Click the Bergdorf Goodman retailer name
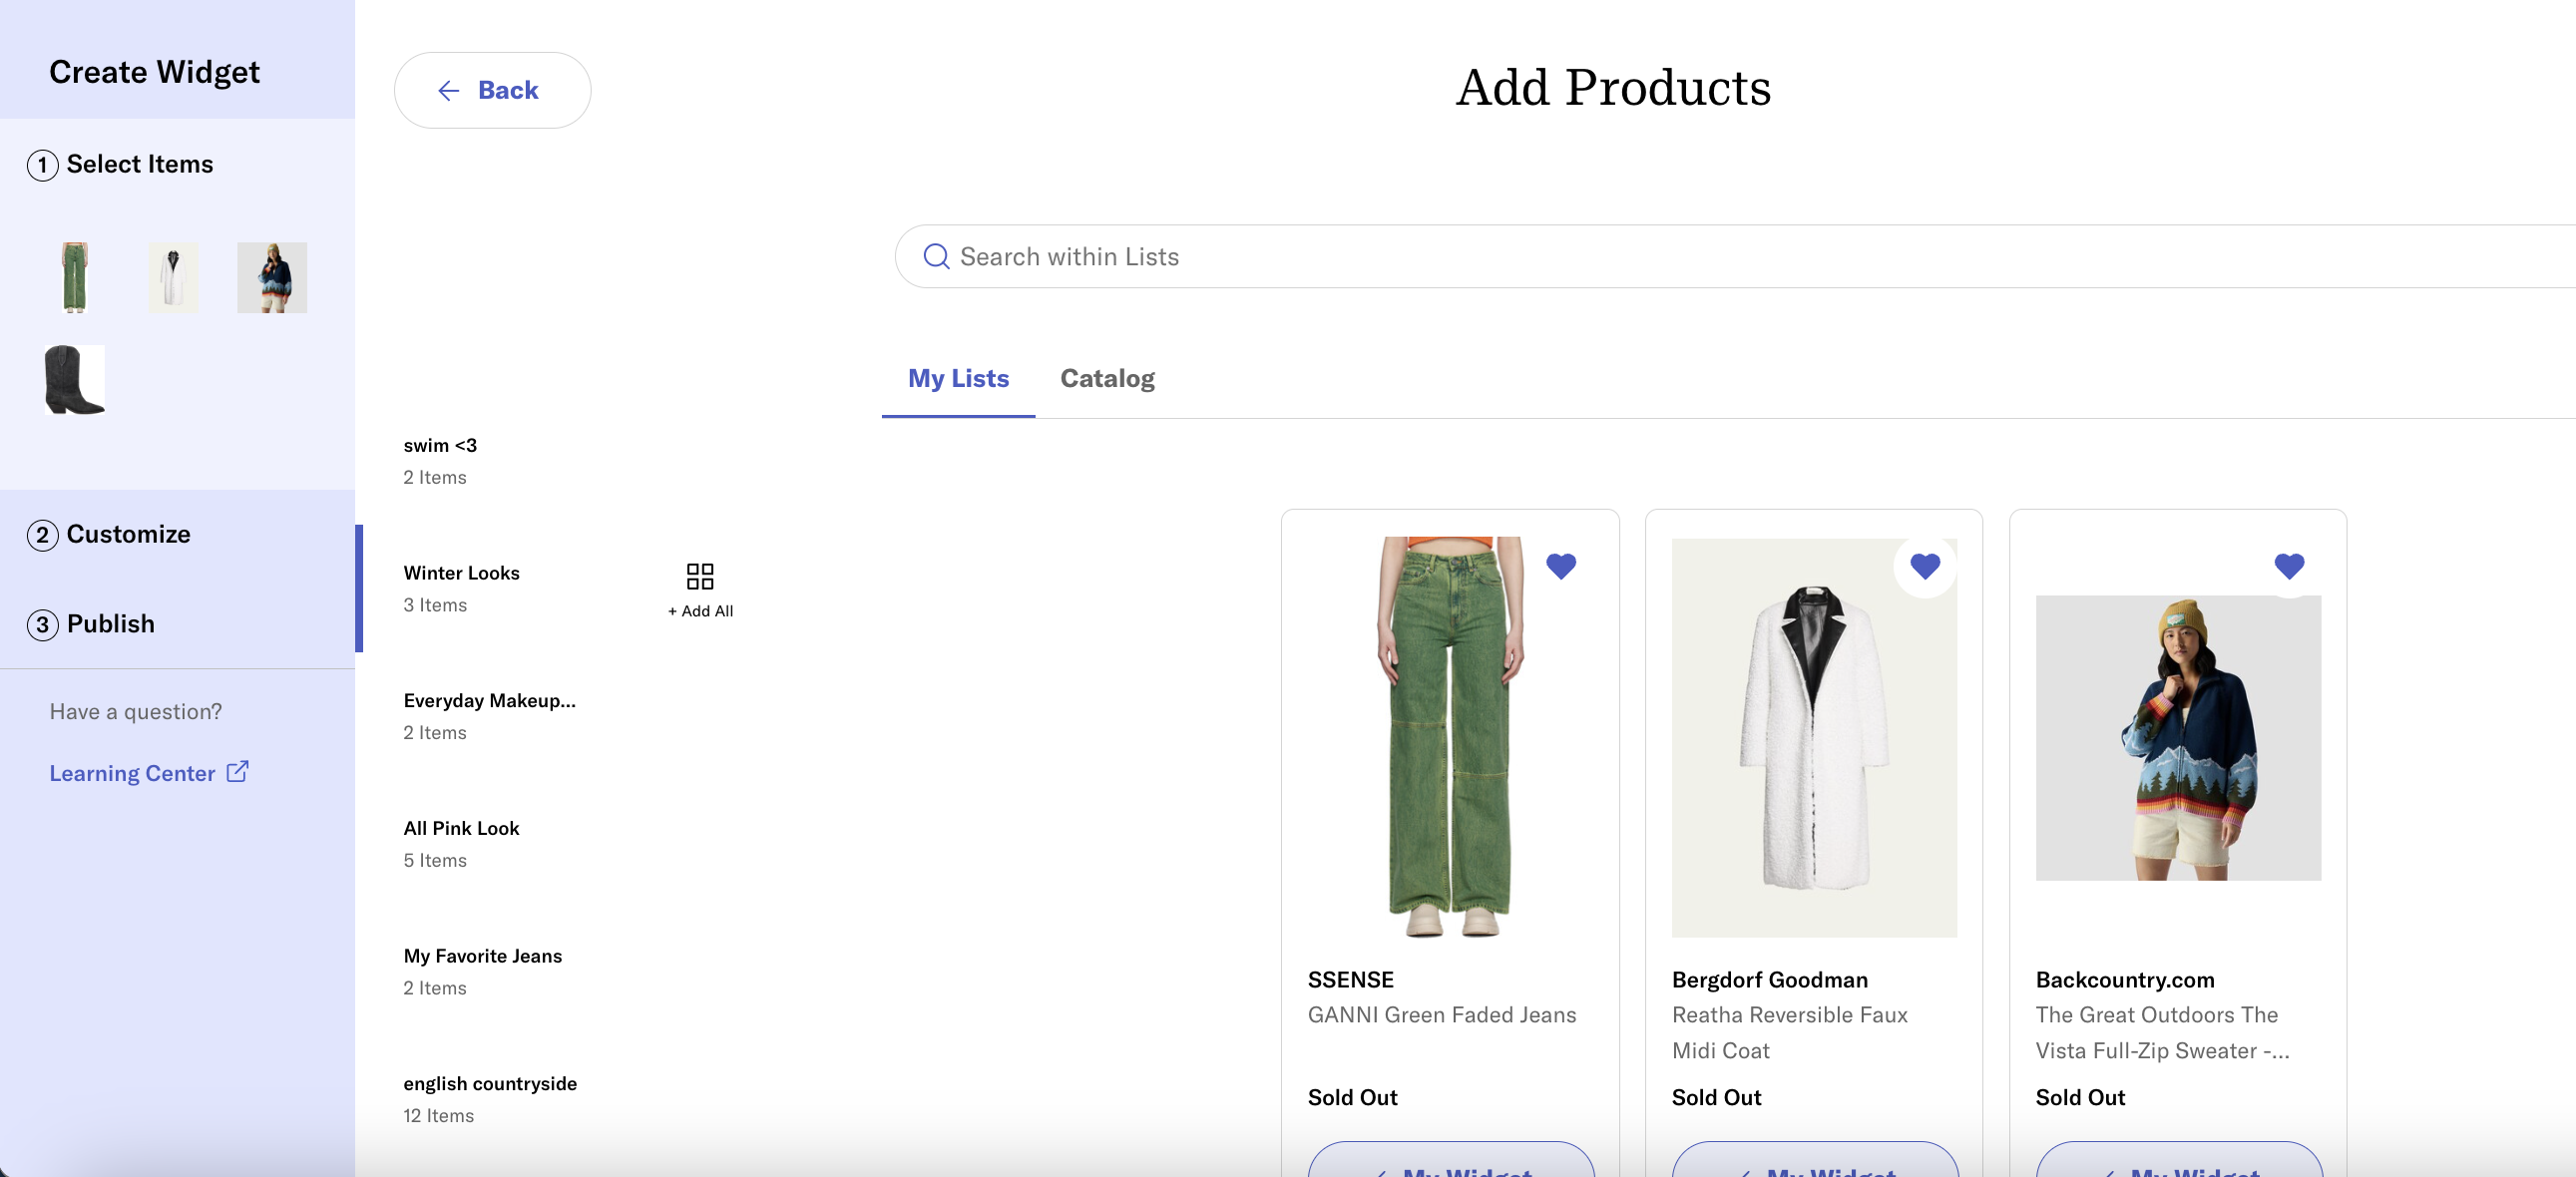Screen dimensions: 2576x1177 1769,980
